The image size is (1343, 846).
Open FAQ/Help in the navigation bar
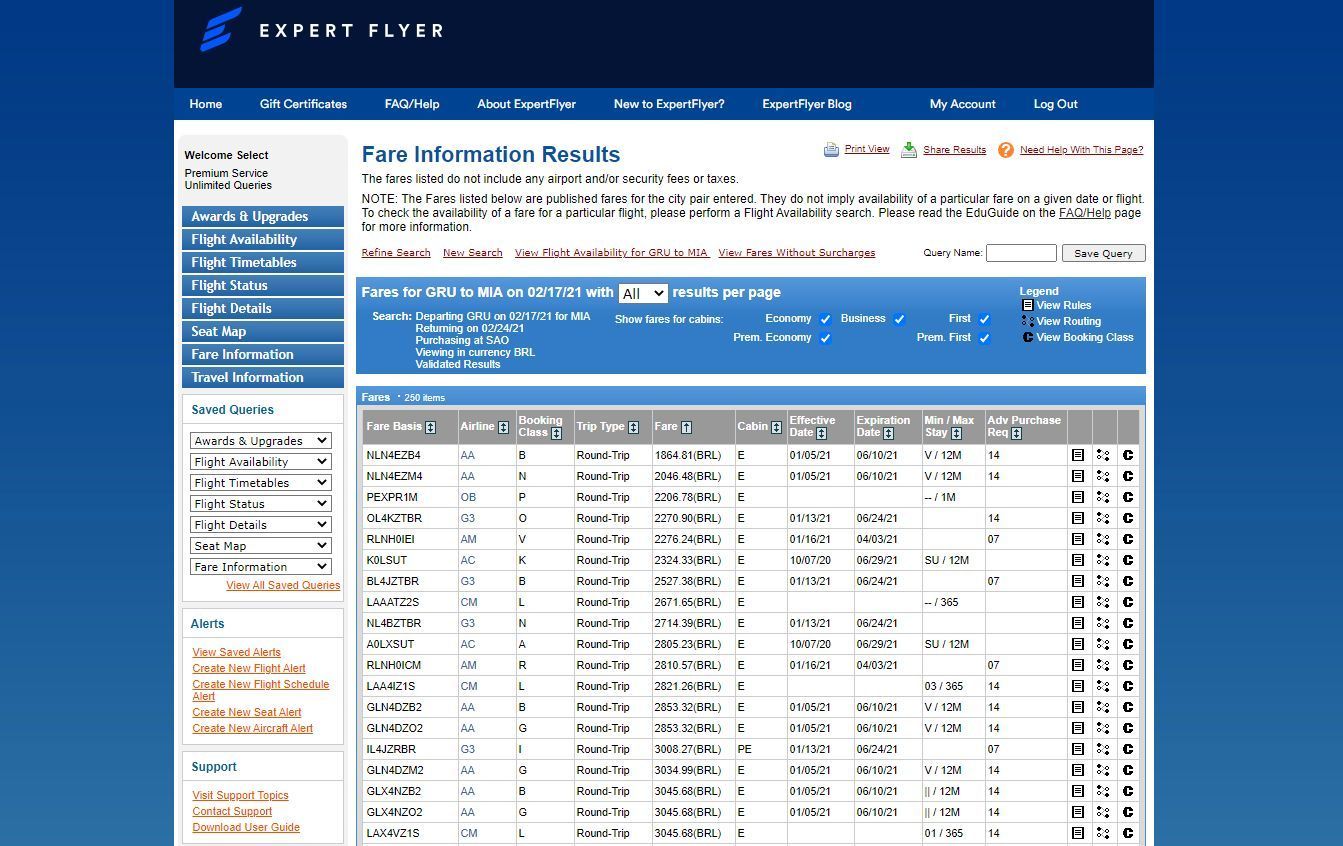[x=412, y=104]
